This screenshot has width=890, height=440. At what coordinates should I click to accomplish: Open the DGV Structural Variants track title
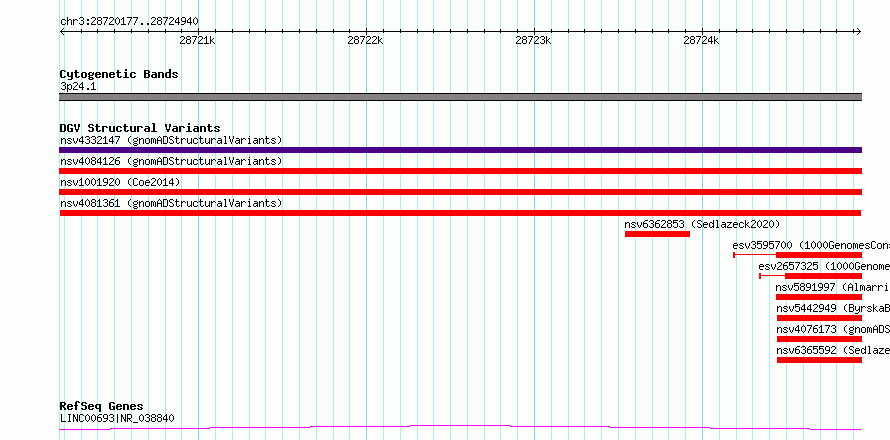(x=140, y=128)
